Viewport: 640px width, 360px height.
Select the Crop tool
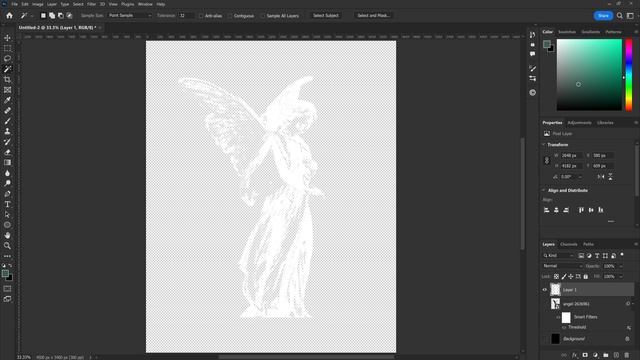7,79
